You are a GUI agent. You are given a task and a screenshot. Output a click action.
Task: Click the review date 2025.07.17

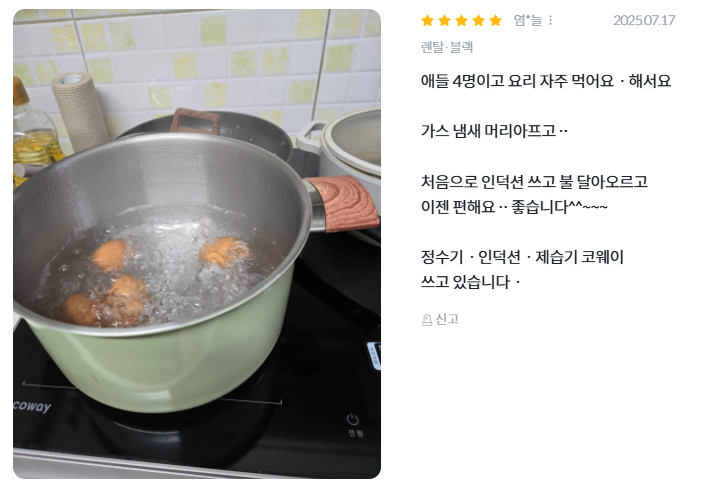tap(644, 21)
